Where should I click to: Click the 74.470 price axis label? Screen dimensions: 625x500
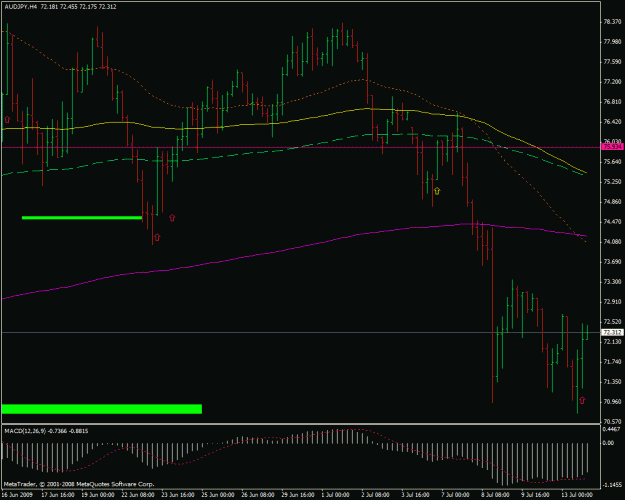(613, 222)
